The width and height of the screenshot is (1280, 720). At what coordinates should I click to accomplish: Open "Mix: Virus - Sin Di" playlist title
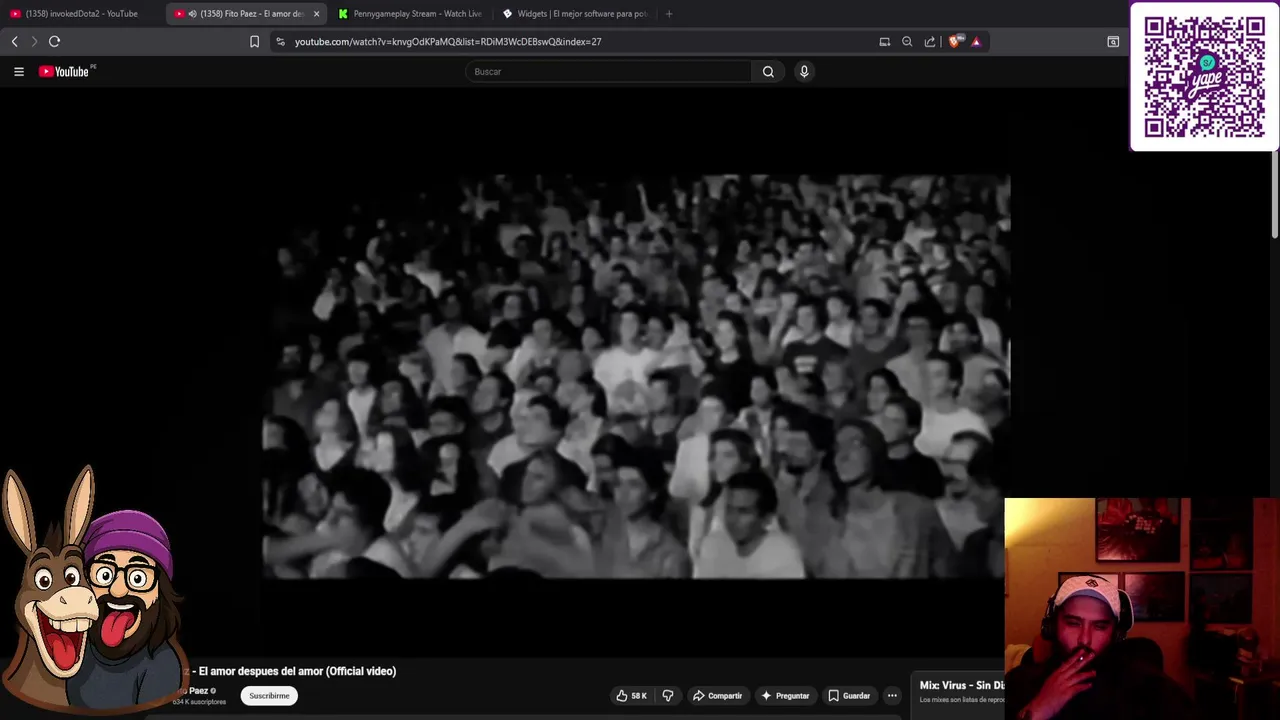click(x=962, y=685)
